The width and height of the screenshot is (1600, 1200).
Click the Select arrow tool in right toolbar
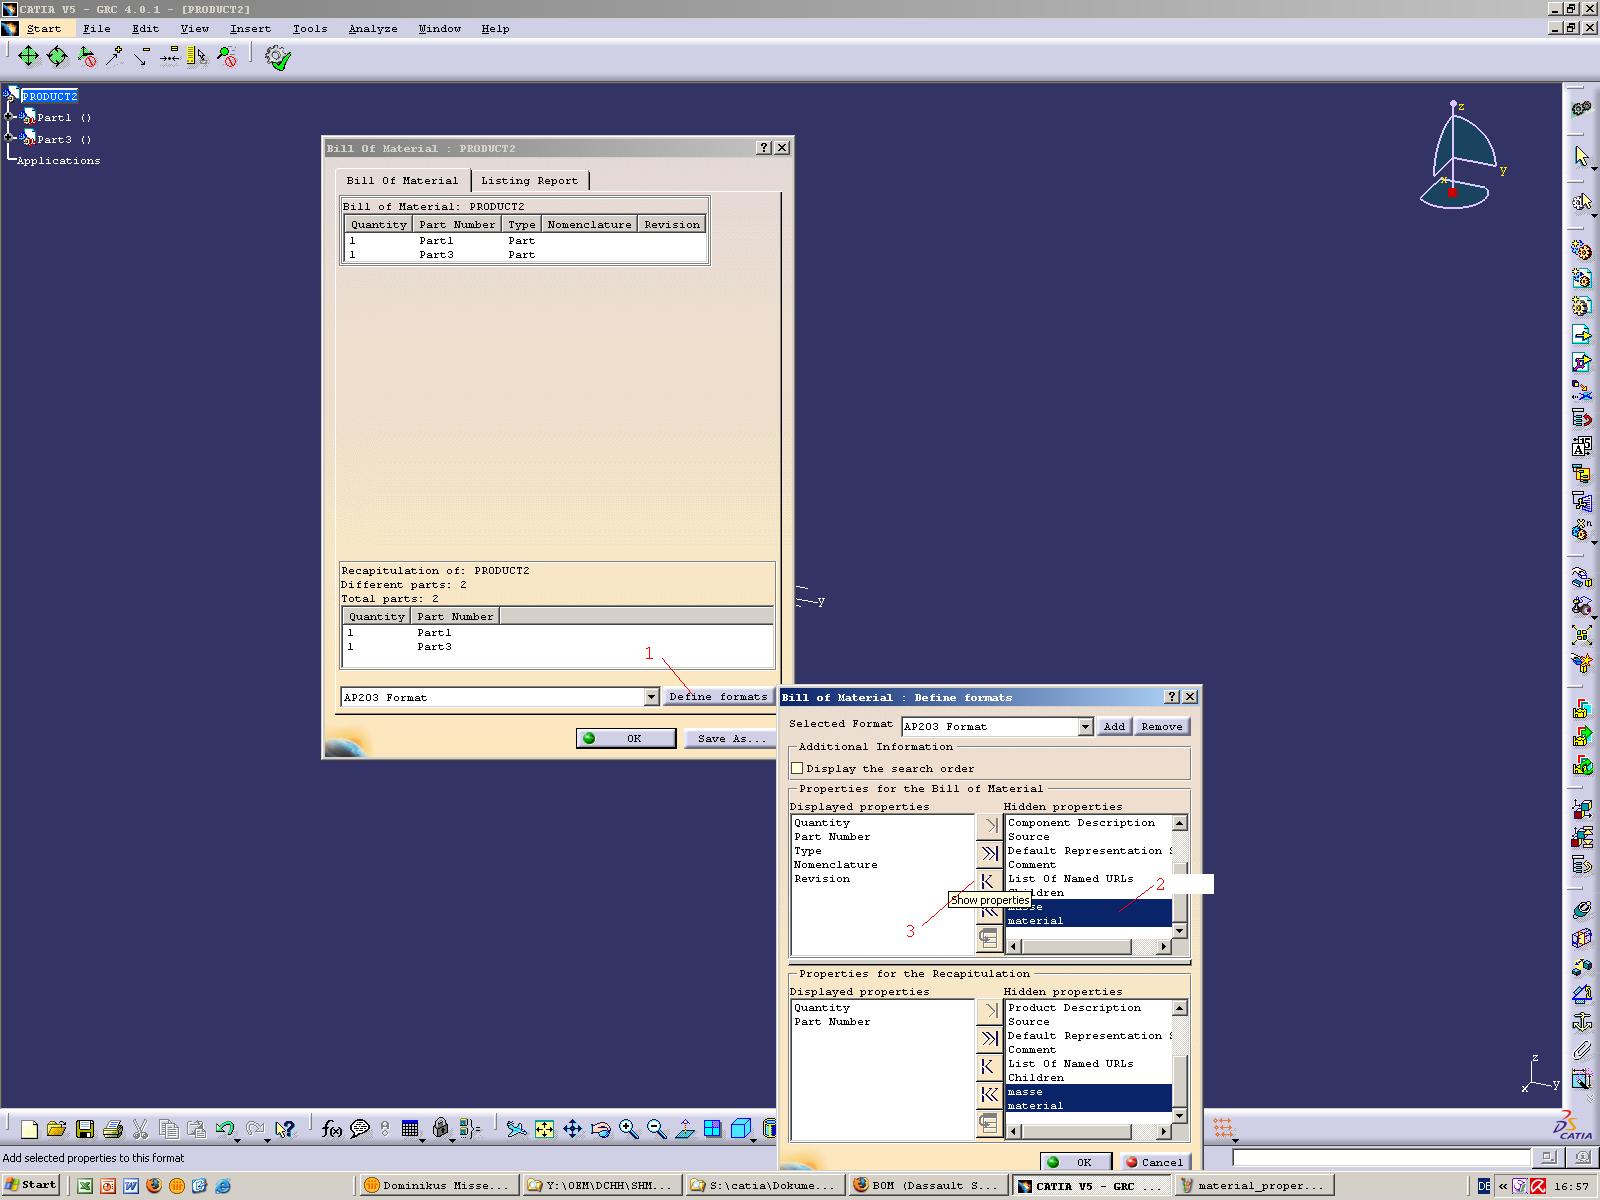click(1581, 157)
